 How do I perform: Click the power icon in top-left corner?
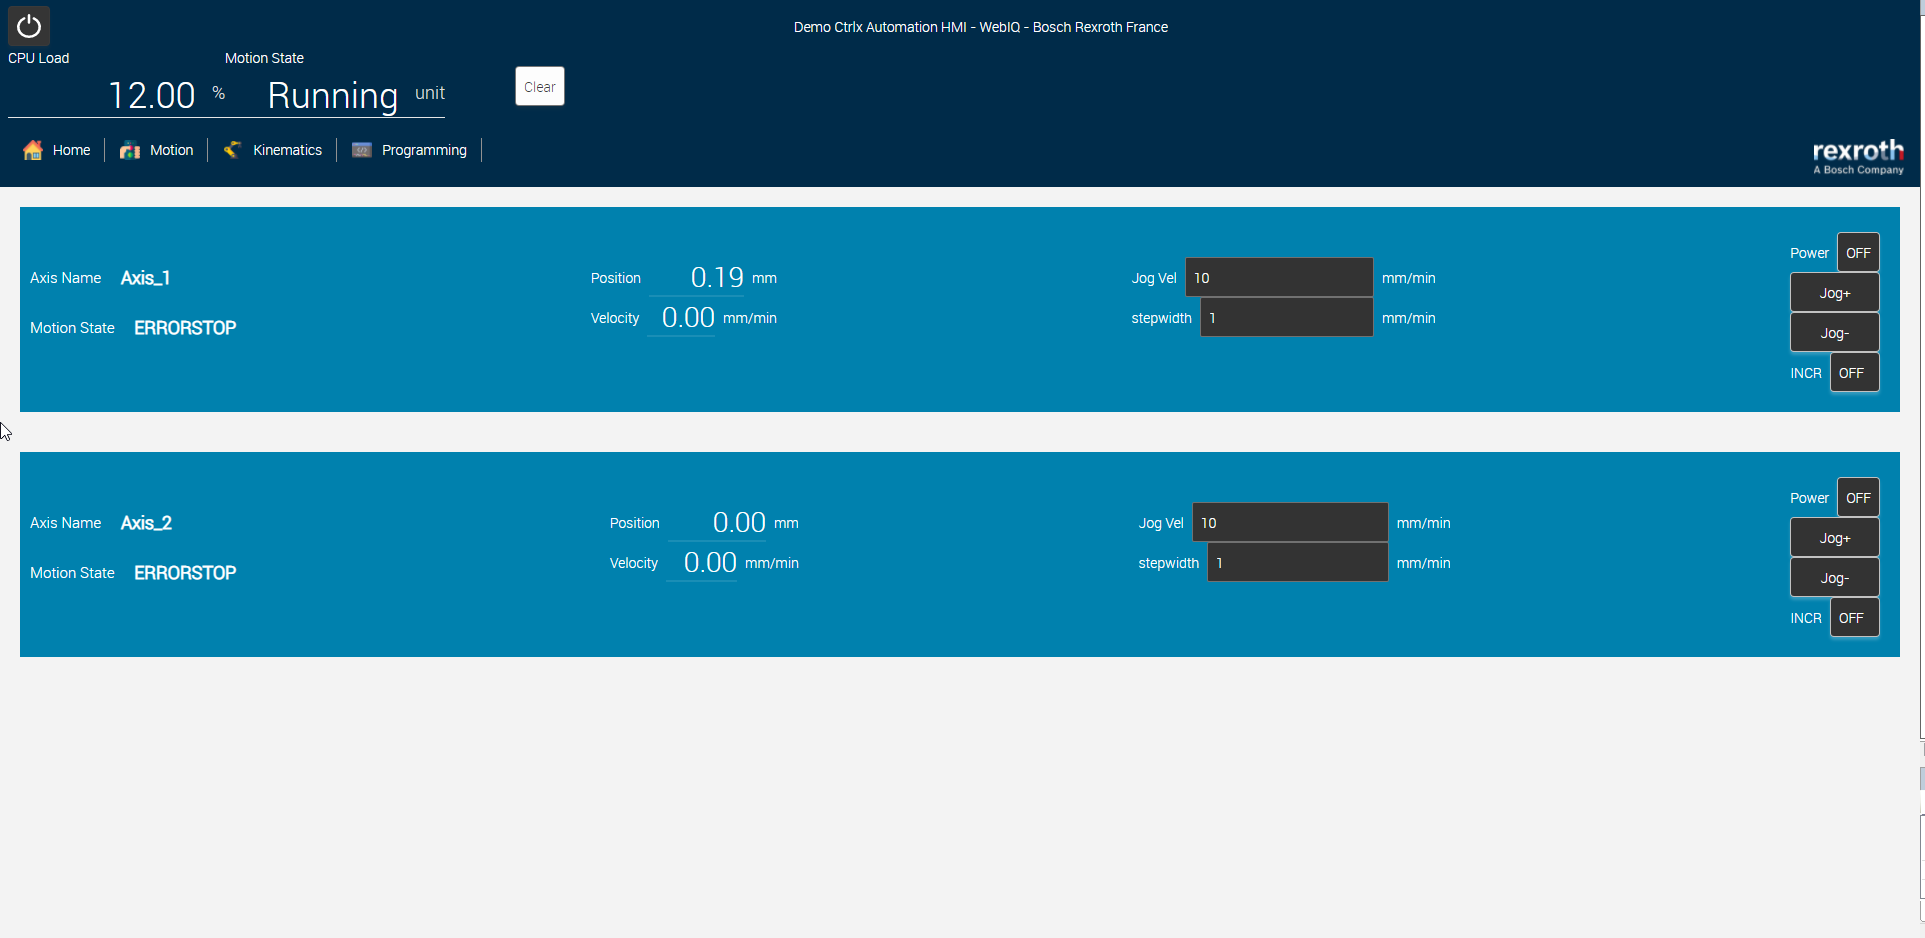point(29,26)
